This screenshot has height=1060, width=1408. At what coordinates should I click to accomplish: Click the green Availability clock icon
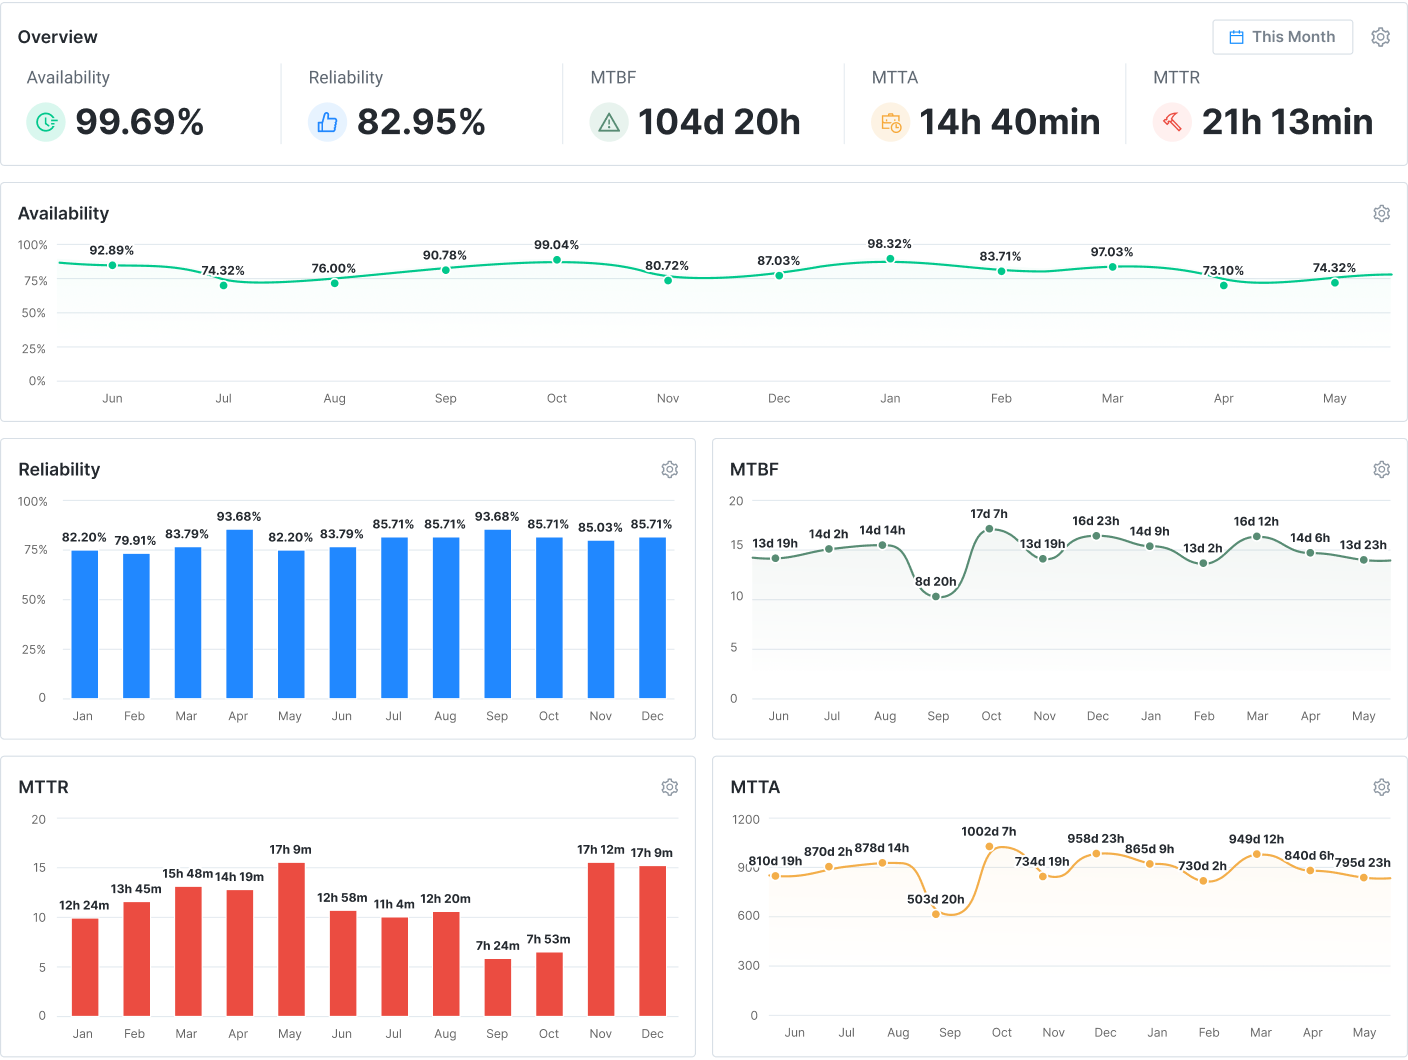pyautogui.click(x=46, y=122)
